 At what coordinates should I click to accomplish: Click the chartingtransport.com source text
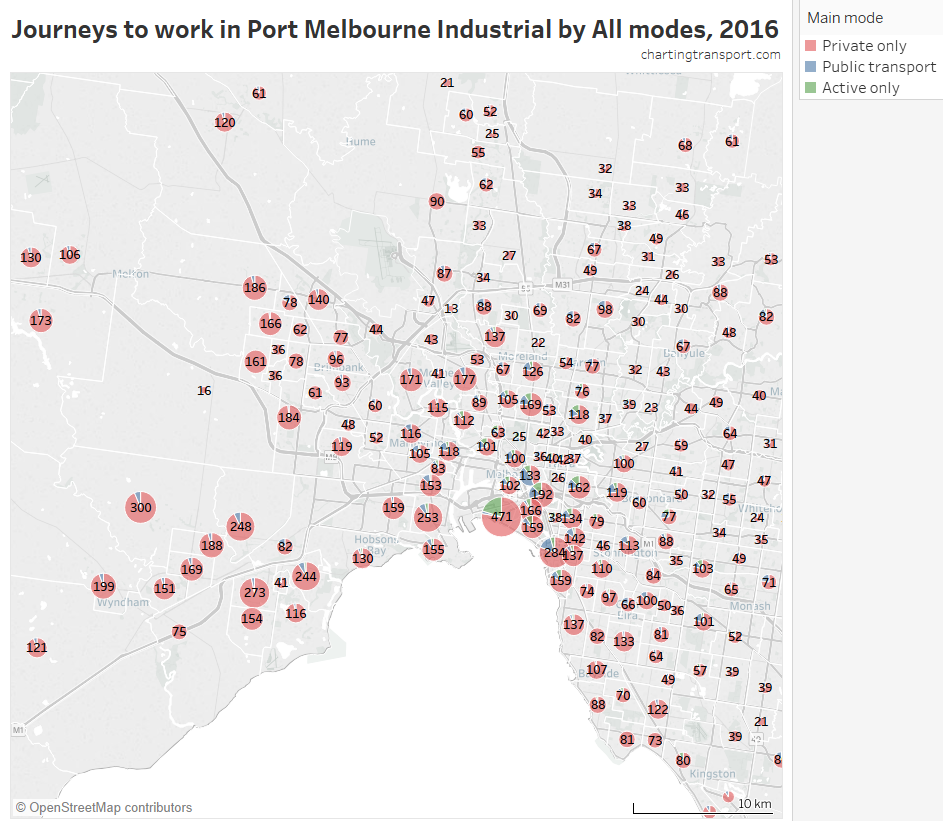pos(710,55)
